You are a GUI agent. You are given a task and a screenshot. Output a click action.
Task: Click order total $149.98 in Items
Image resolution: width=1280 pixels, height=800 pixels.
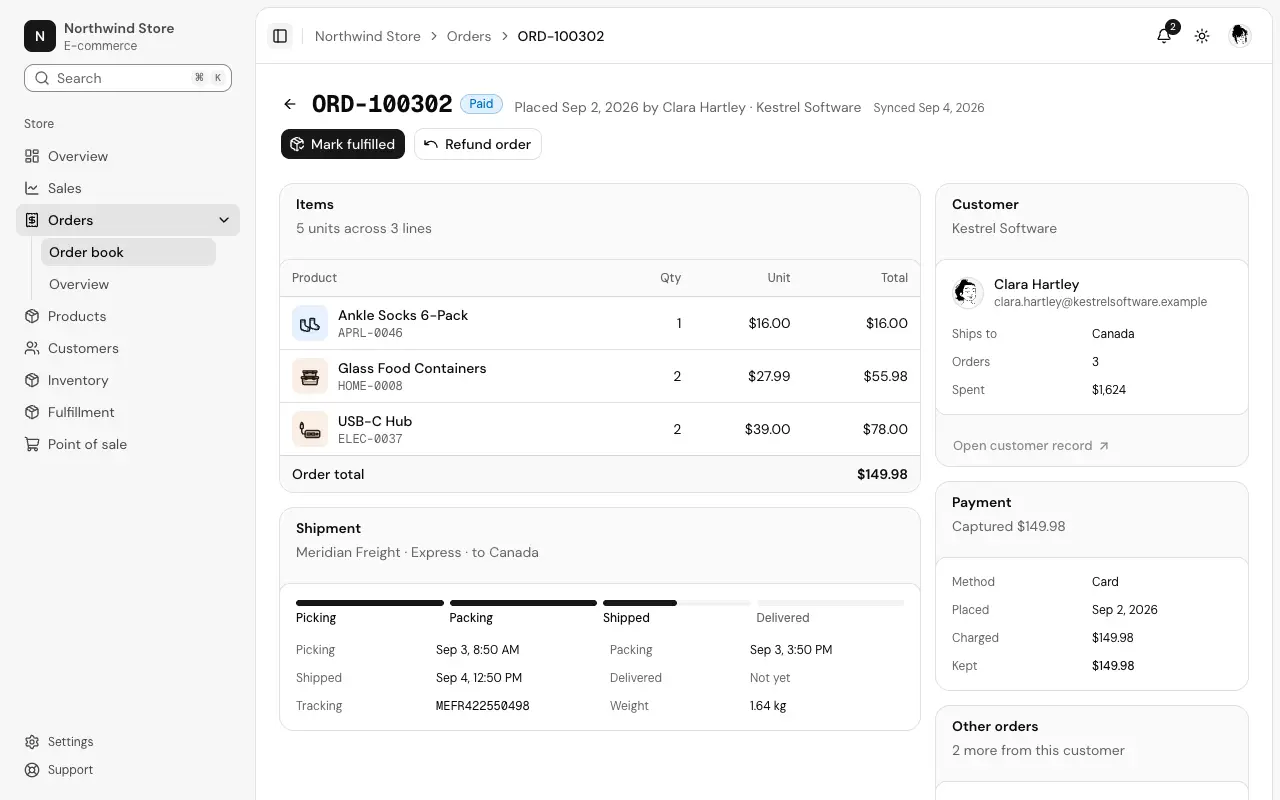tap(882, 474)
